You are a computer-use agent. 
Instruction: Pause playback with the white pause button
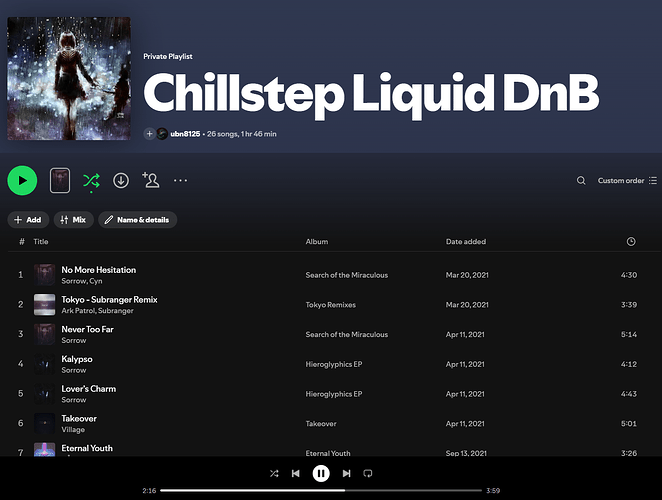[321, 473]
